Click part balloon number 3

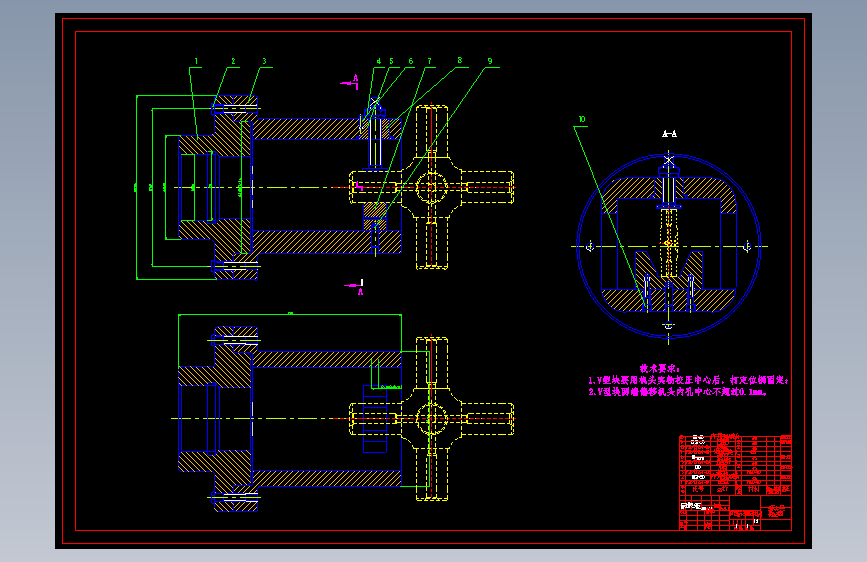tap(264, 61)
